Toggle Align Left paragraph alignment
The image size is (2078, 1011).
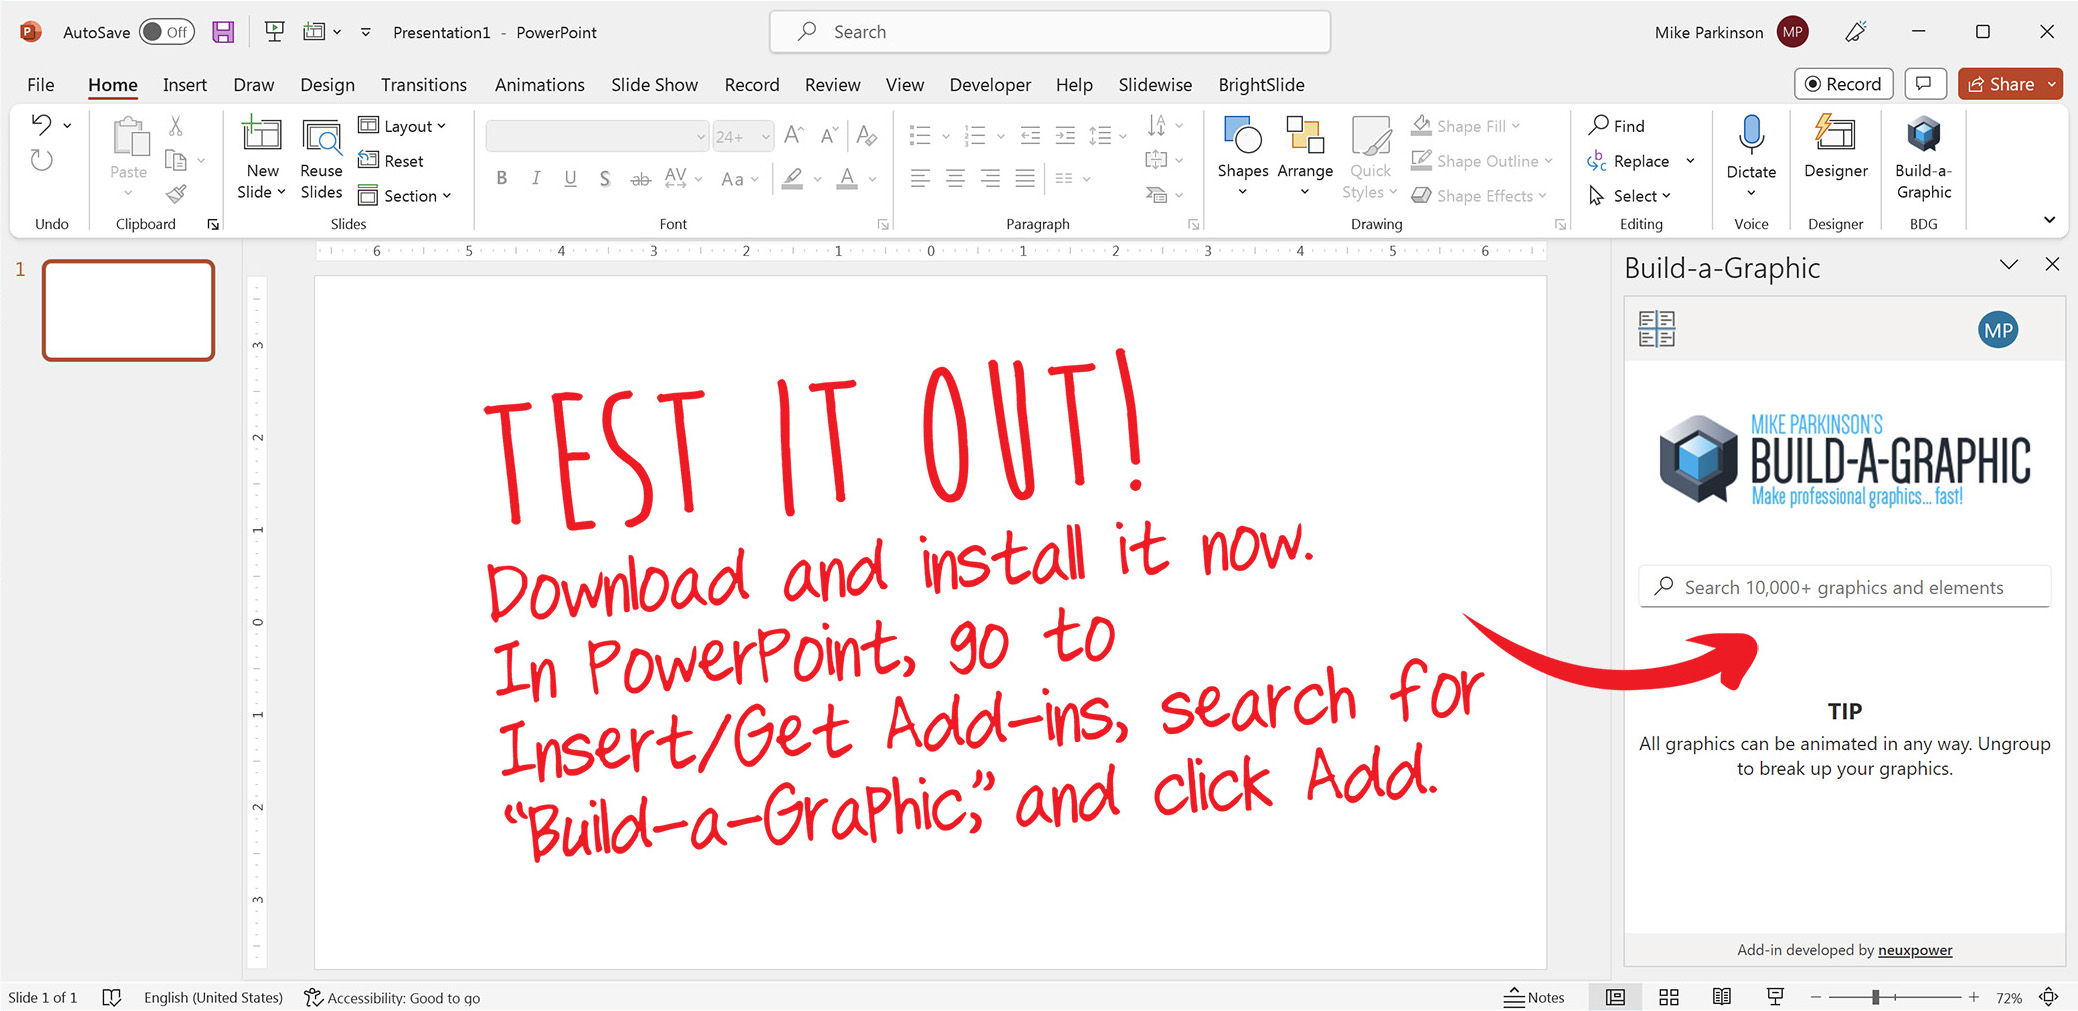point(920,178)
